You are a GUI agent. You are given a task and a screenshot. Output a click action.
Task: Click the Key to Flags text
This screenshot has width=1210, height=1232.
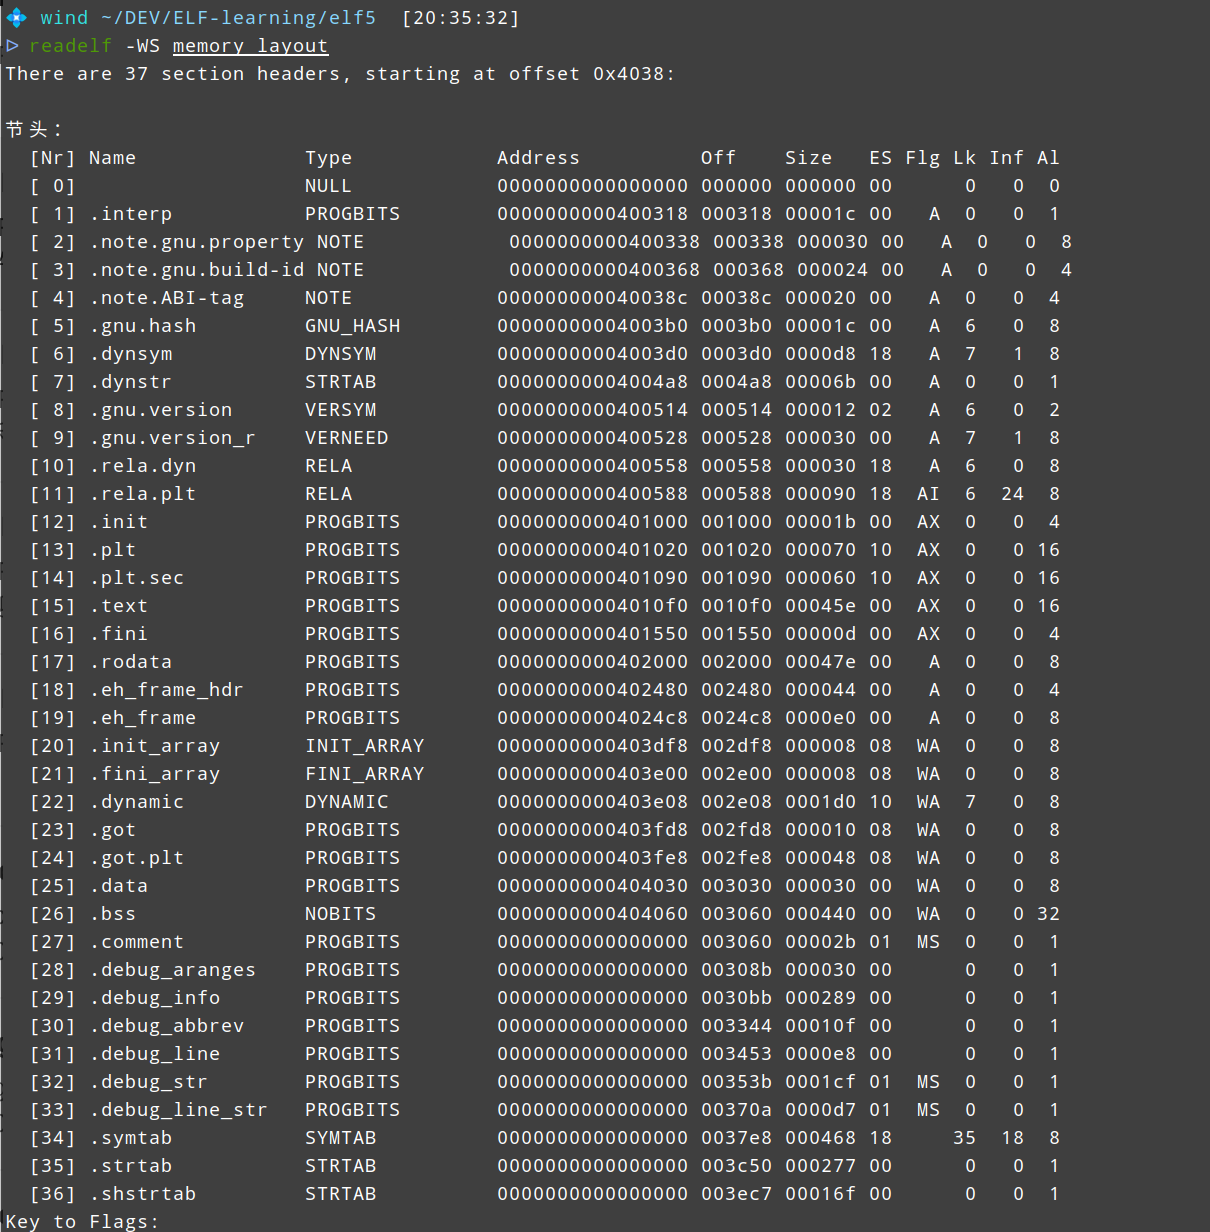pyautogui.click(x=82, y=1222)
